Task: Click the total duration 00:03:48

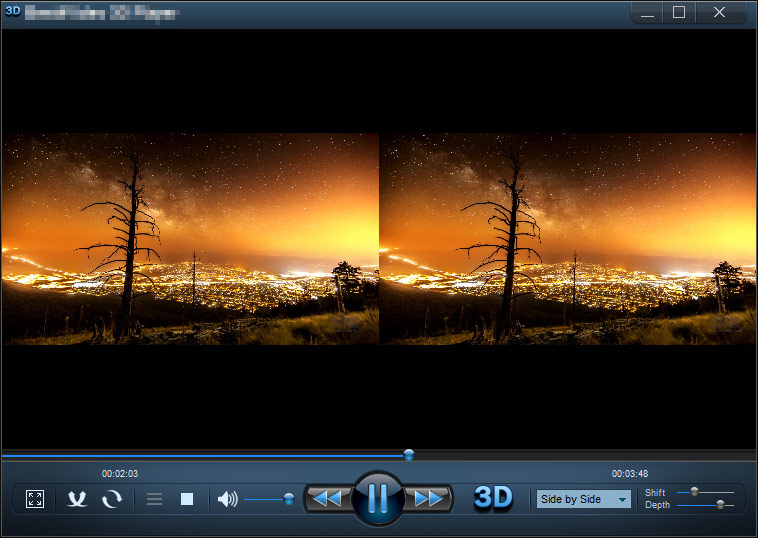Action: (x=630, y=474)
